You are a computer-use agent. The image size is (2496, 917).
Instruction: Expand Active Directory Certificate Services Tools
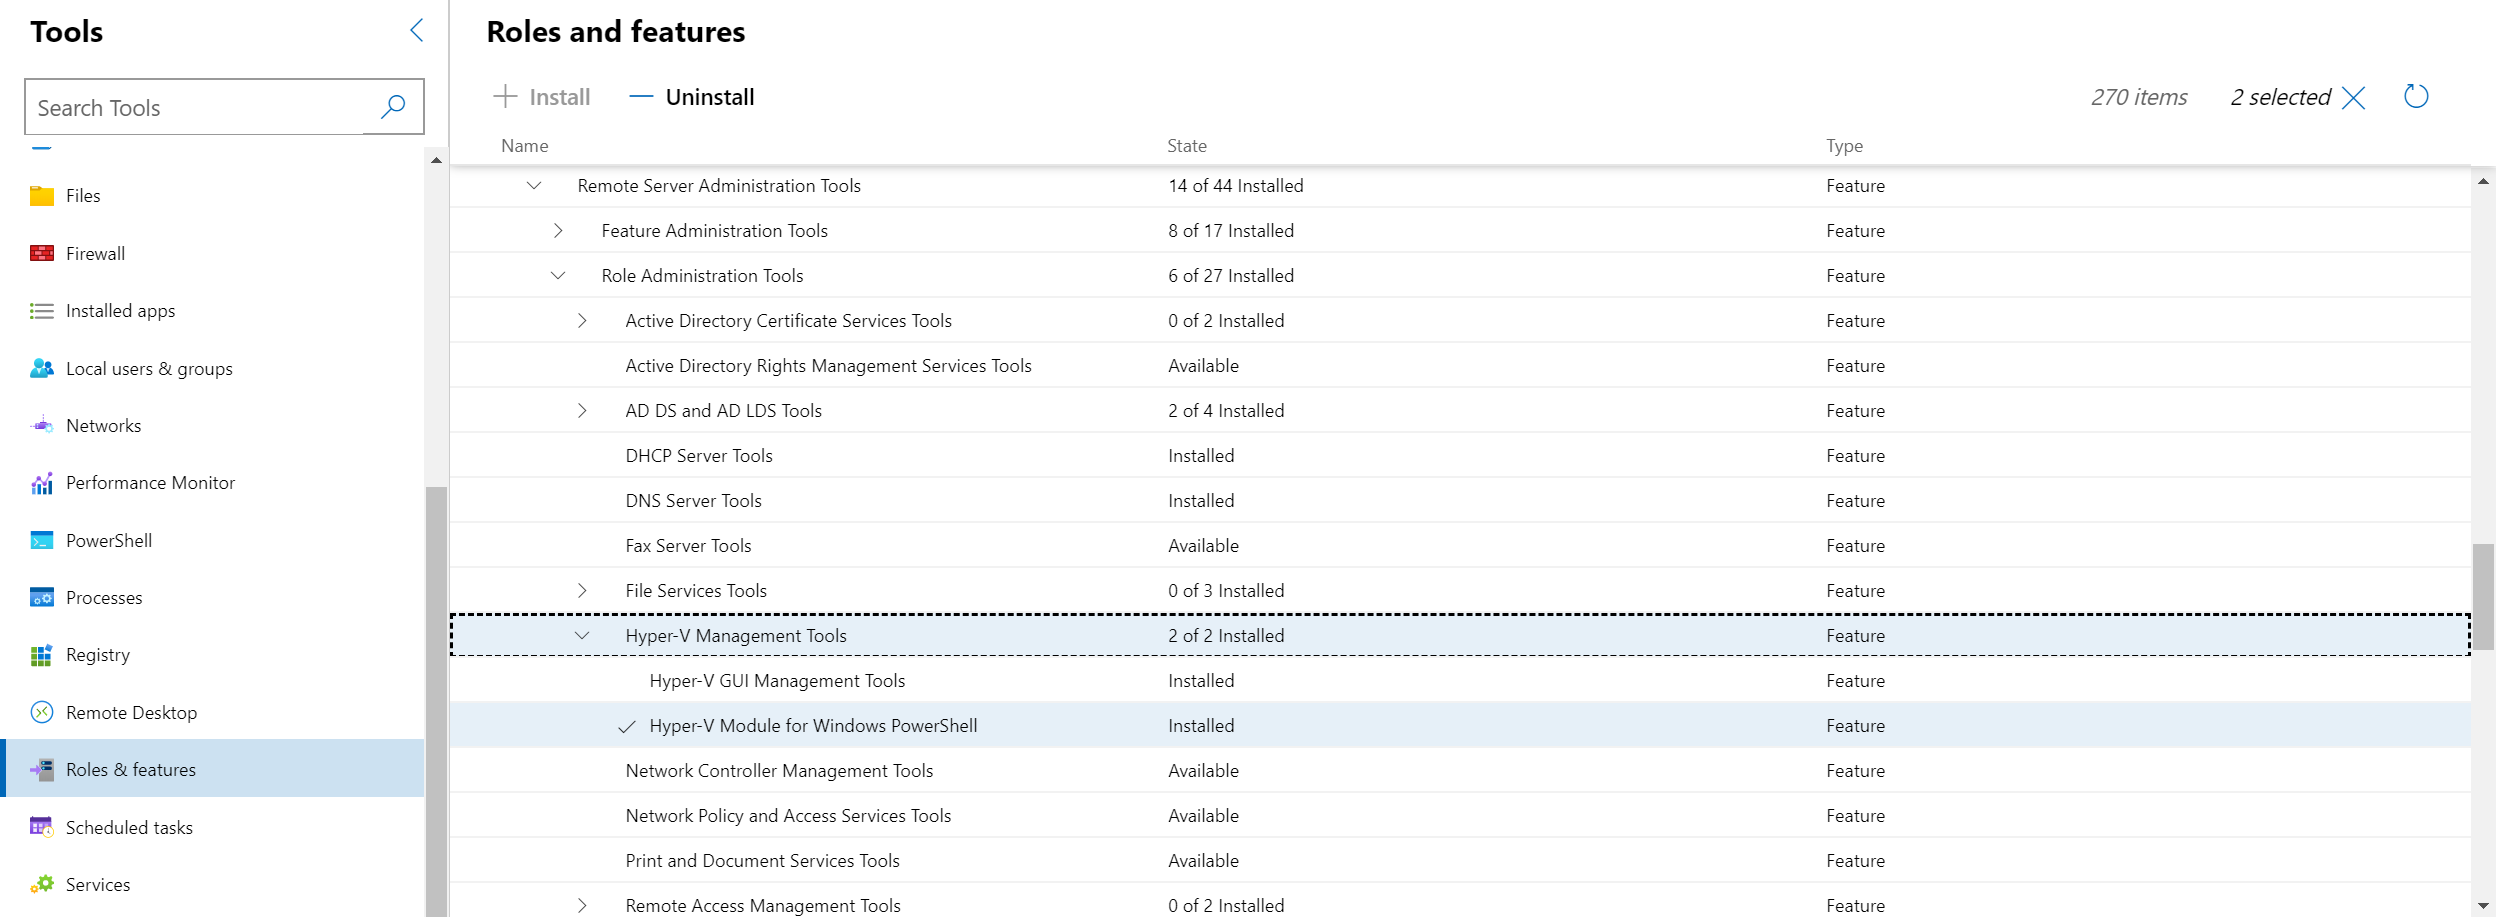(581, 320)
